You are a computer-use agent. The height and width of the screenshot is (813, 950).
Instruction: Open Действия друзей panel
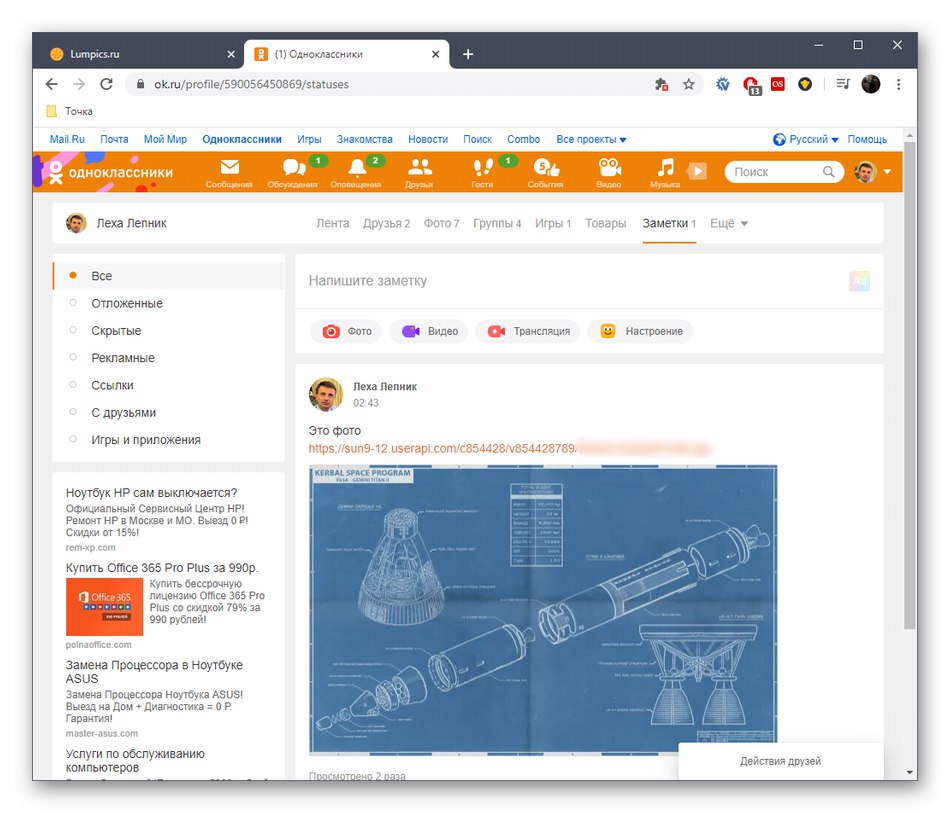pos(780,761)
